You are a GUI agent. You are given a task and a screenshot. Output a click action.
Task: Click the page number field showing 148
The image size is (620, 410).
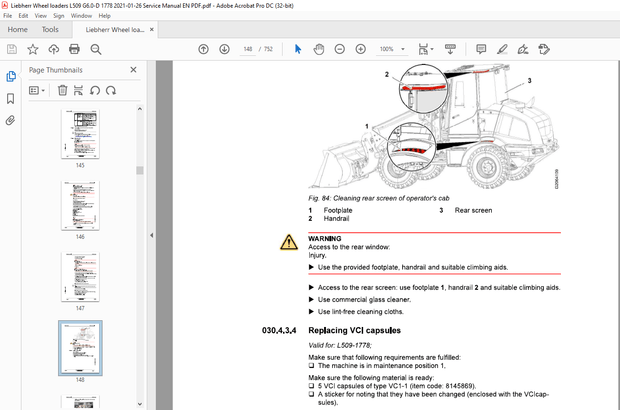(x=248, y=49)
